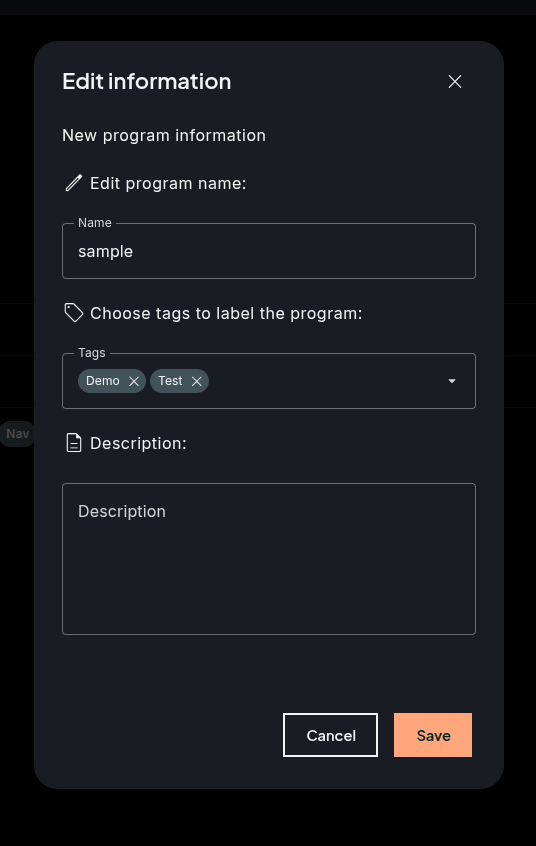Click the Name field label
The height and width of the screenshot is (846, 536).
[94, 223]
